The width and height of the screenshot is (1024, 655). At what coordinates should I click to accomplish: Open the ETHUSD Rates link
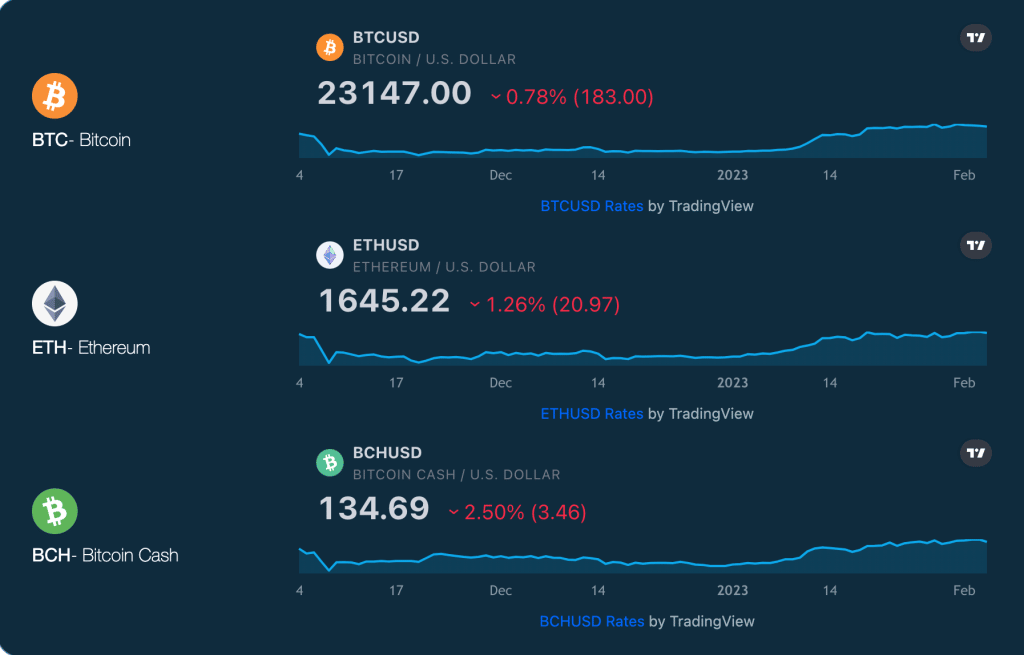[592, 413]
